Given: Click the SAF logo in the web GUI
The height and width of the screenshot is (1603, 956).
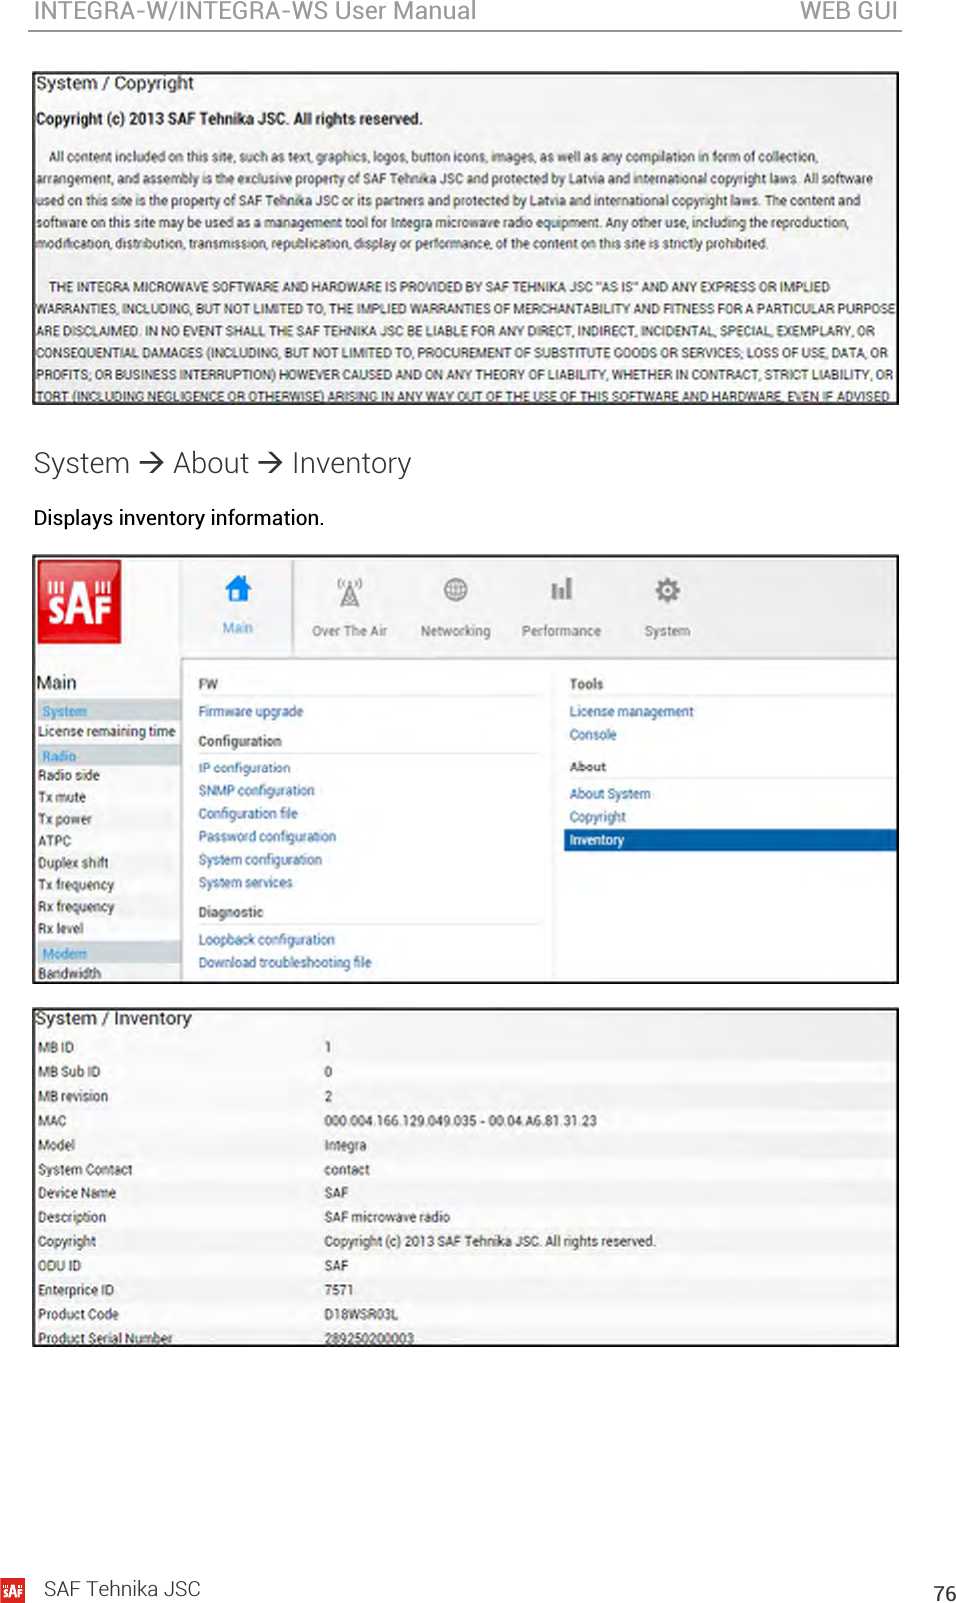Looking at the screenshot, I should point(79,601).
